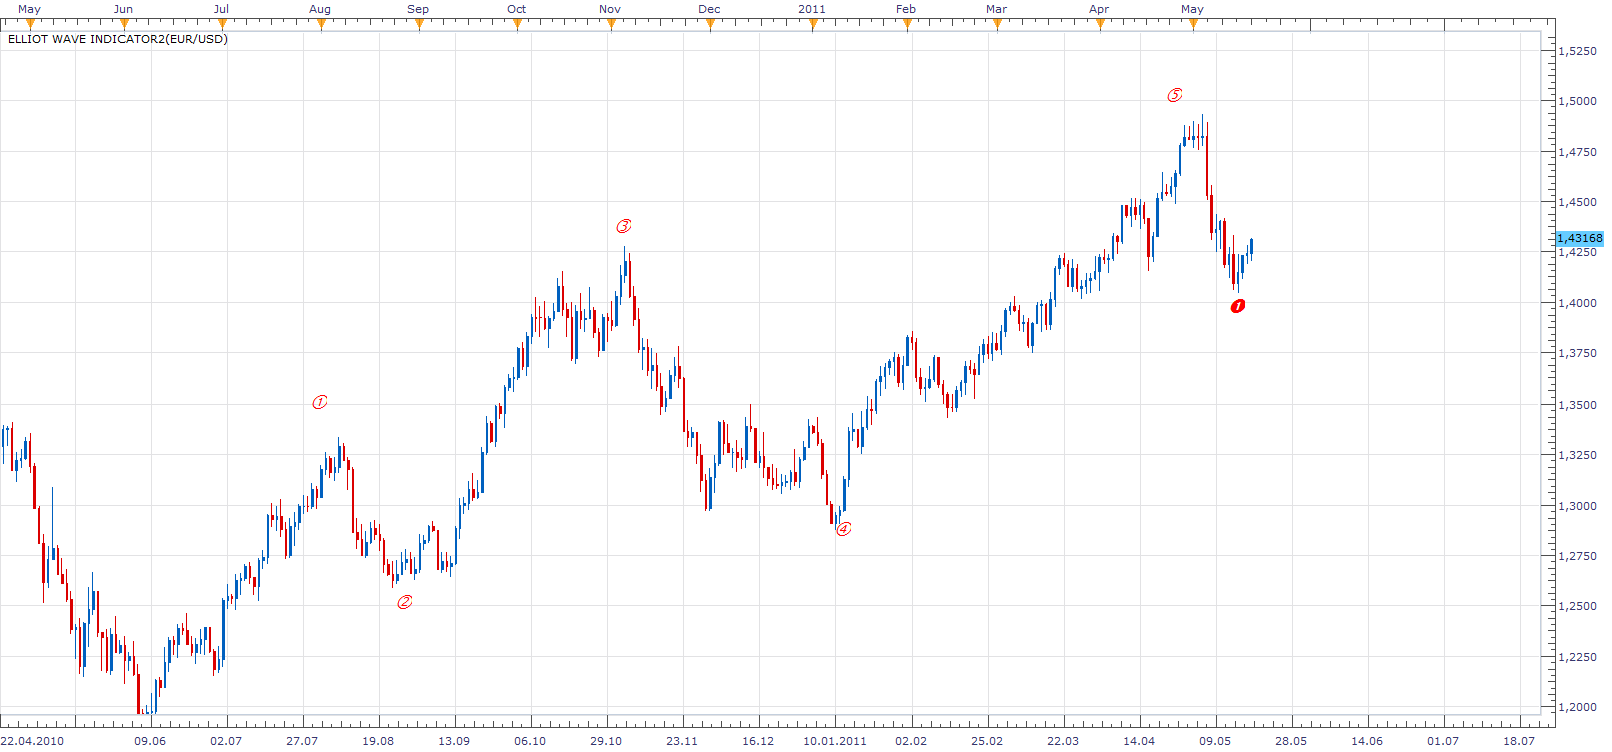Click the 14.04 date axis label
This screenshot has height=752, width=1612.
(1139, 741)
